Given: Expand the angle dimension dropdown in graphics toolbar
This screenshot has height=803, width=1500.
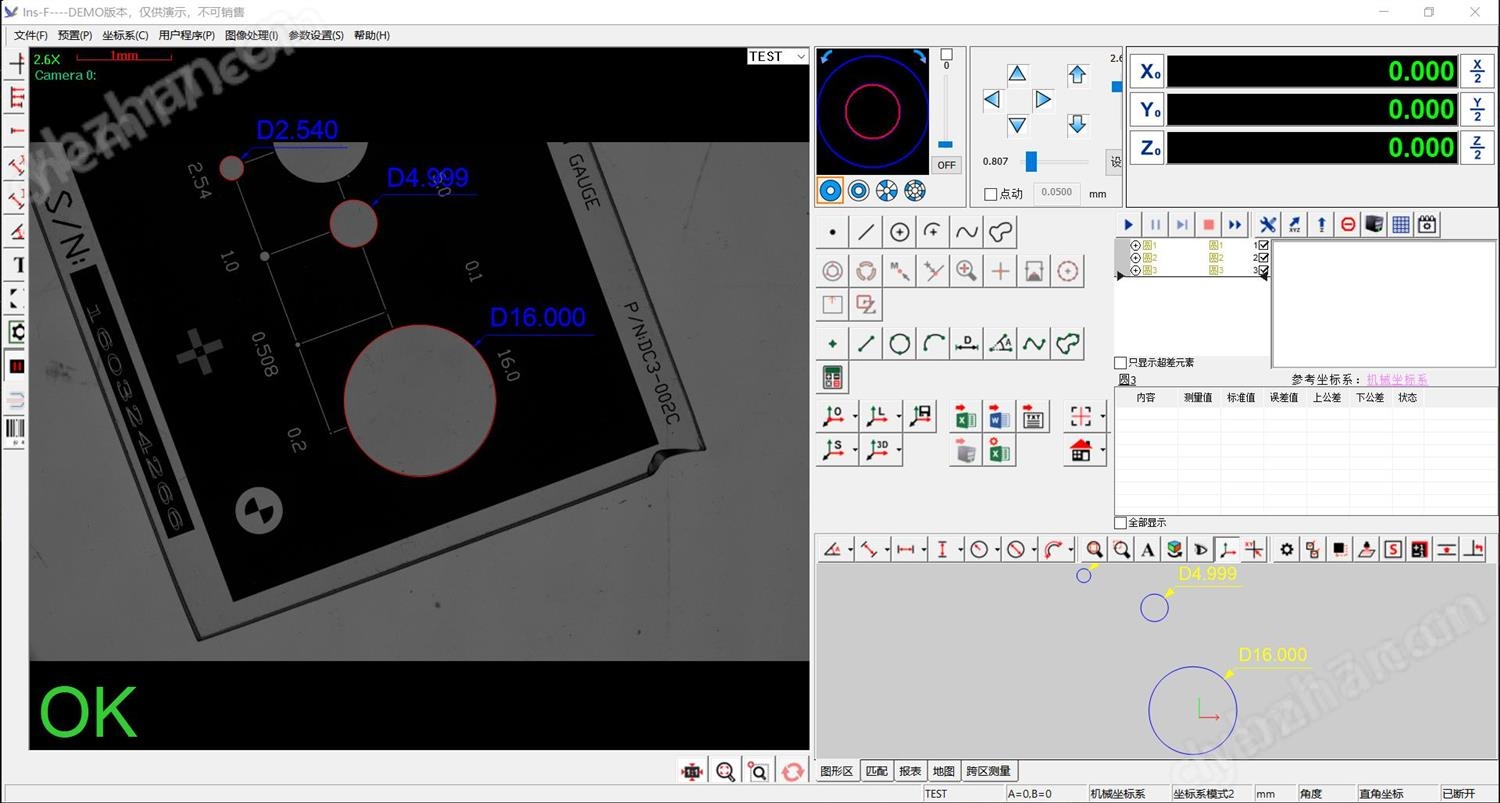Looking at the screenshot, I should pyautogui.click(x=850, y=549).
